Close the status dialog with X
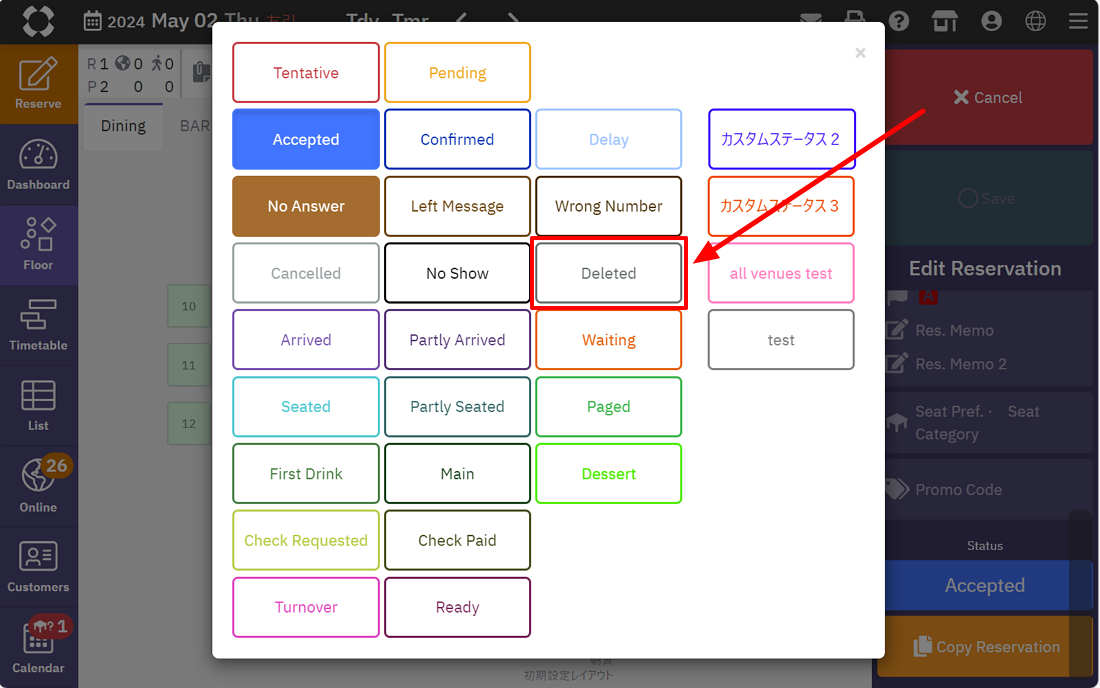1100x688 pixels. pos(860,53)
